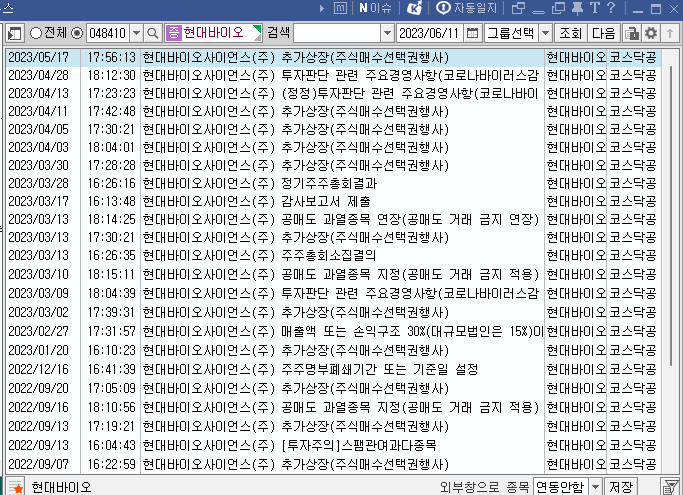The height and width of the screenshot is (495, 683).
Task: Open [투자주의]스팸관여과다종목 disclosure row
Action: coord(333,445)
